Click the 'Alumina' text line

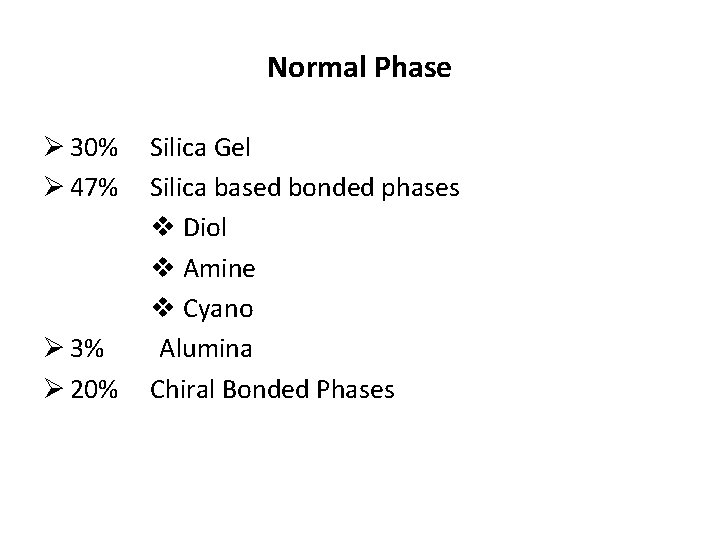point(206,349)
